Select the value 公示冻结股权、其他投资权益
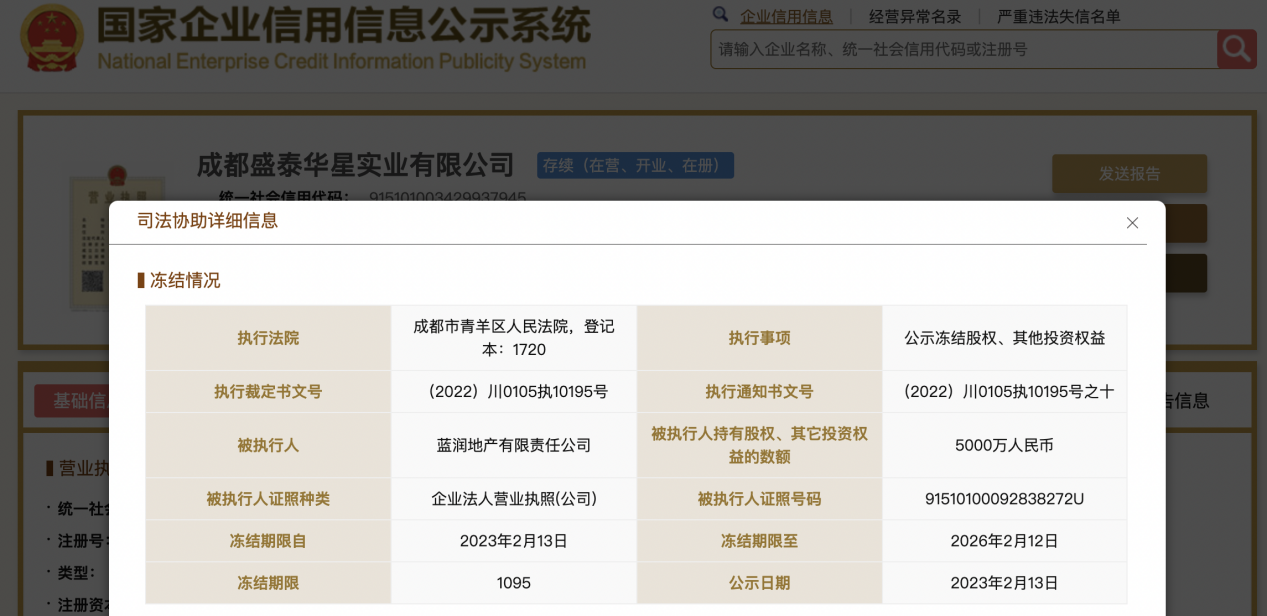 (1005, 338)
